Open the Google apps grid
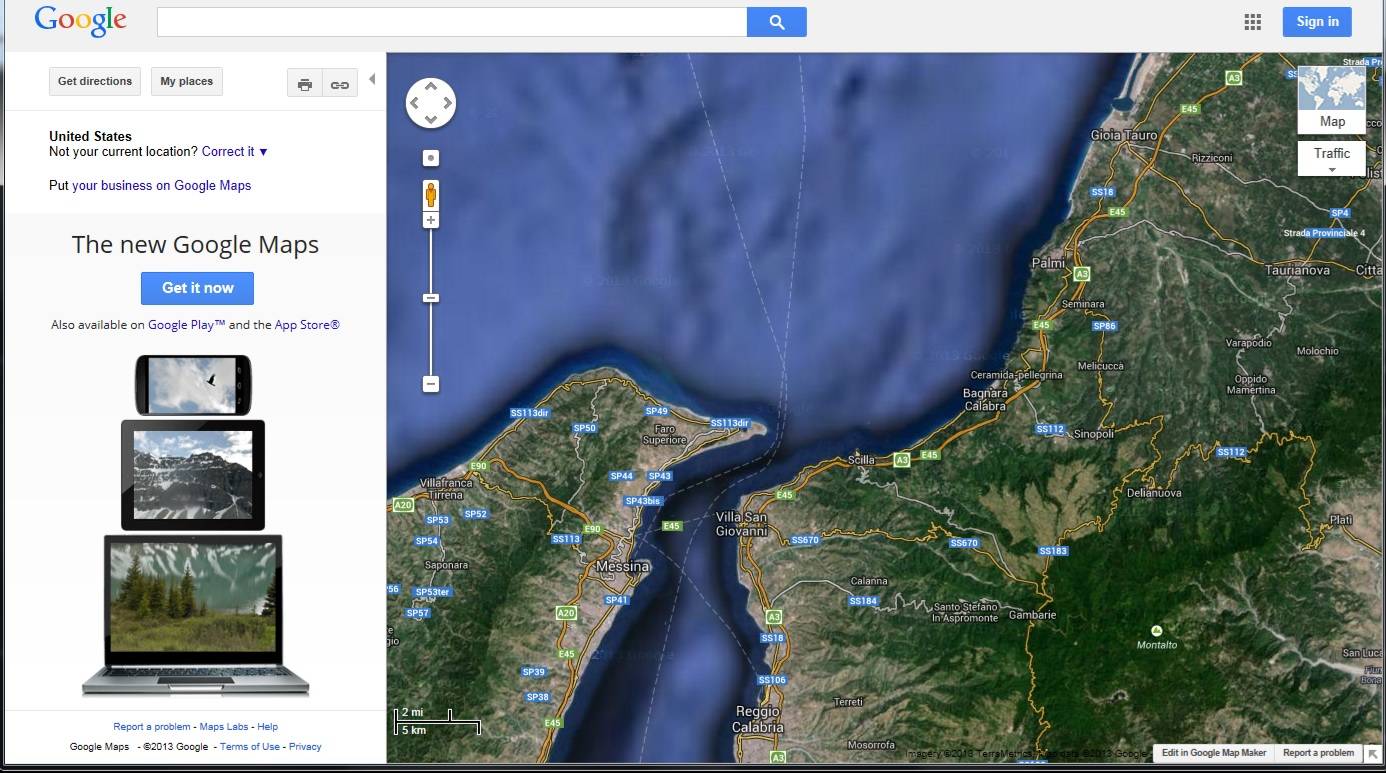The image size is (1386, 773). (1252, 22)
